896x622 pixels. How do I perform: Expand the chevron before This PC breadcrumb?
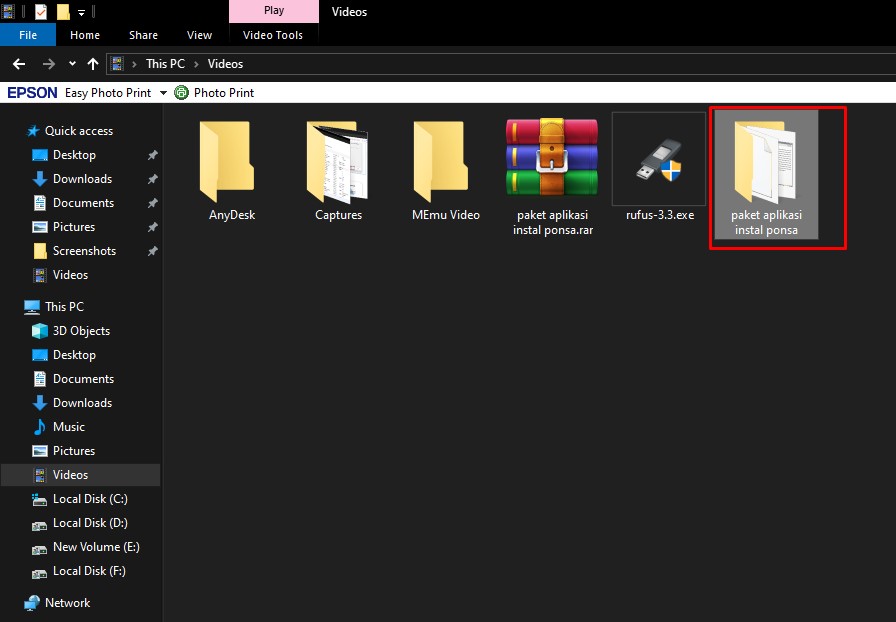[x=134, y=64]
